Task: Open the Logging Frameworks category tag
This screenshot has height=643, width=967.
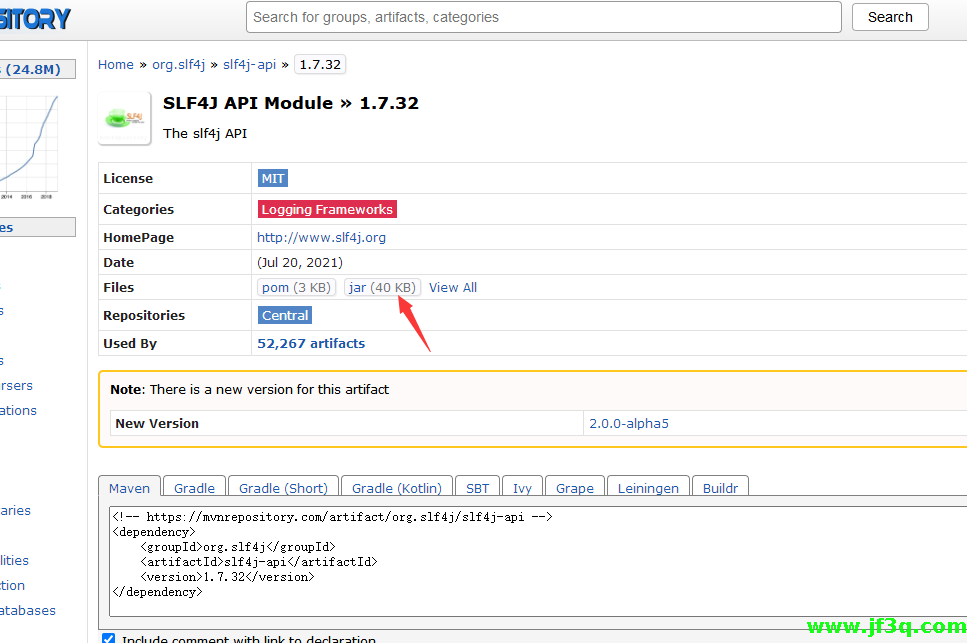Action: (x=326, y=209)
